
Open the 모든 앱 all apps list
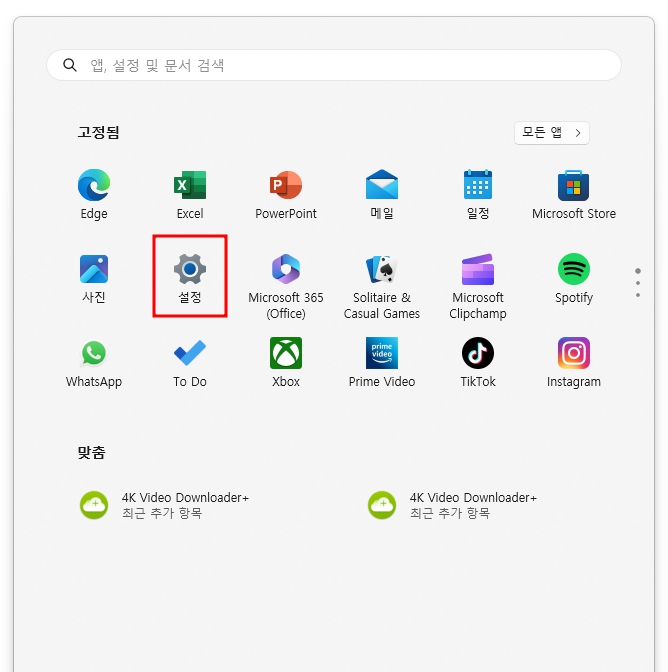click(x=552, y=133)
